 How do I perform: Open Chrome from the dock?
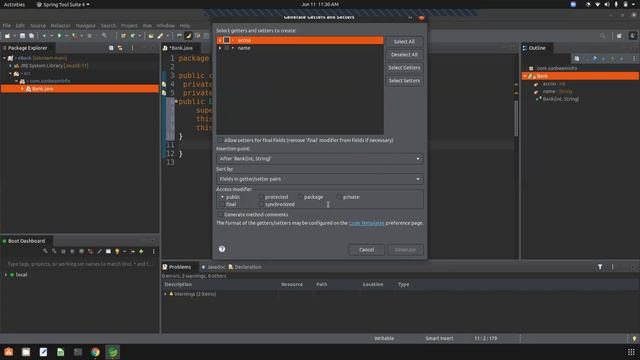pyautogui.click(x=95, y=352)
